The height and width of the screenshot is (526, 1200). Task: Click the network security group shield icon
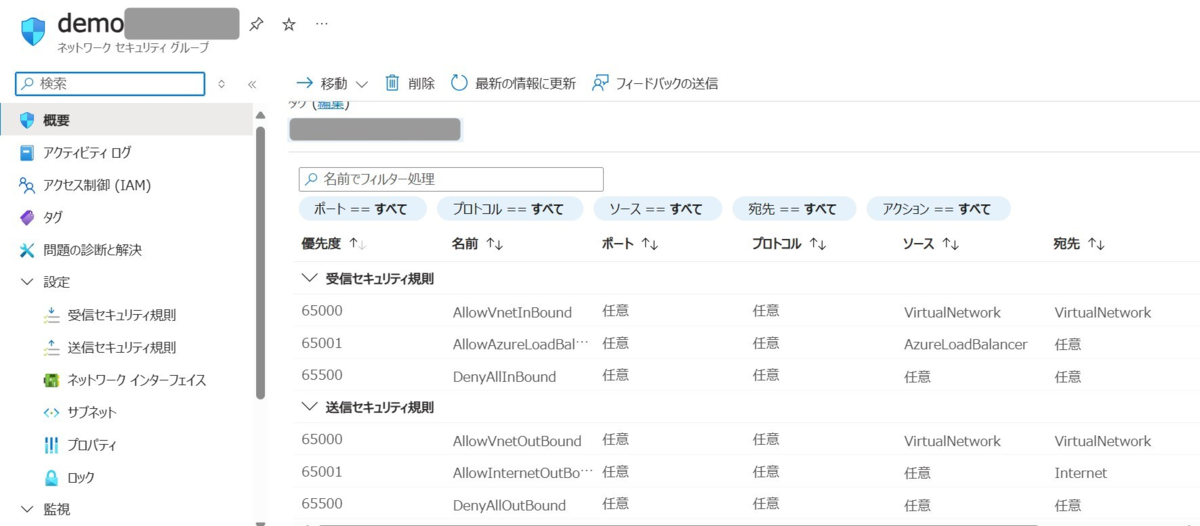34,30
